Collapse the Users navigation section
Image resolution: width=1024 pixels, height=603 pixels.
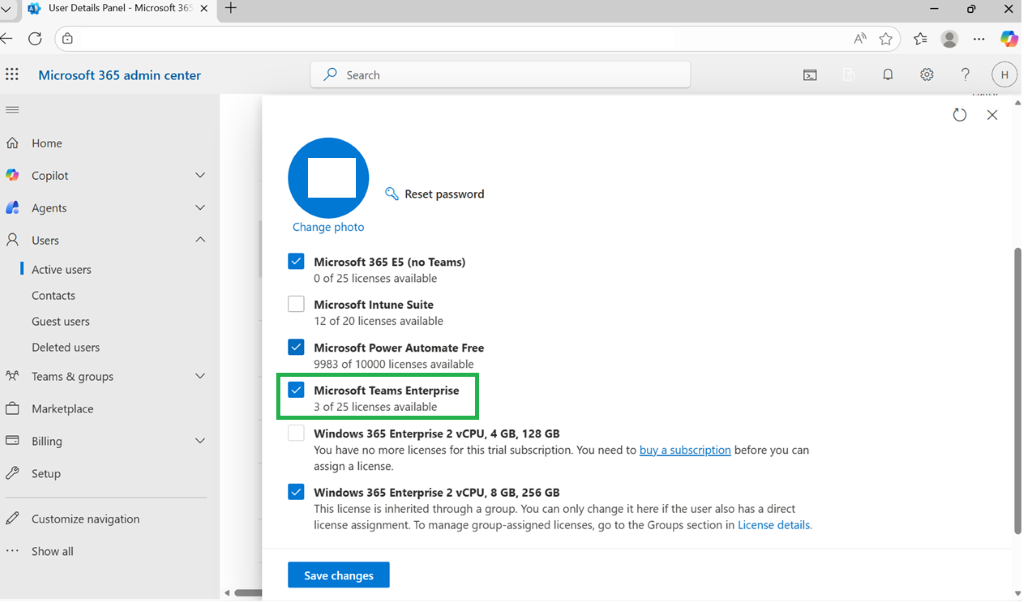pyautogui.click(x=200, y=240)
